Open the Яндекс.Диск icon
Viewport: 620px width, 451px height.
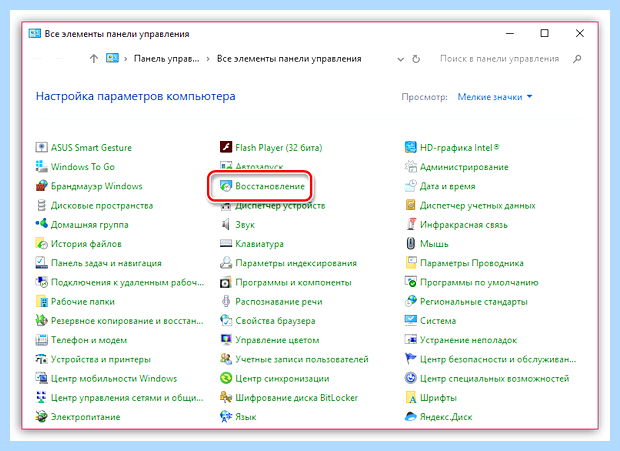(x=411, y=417)
